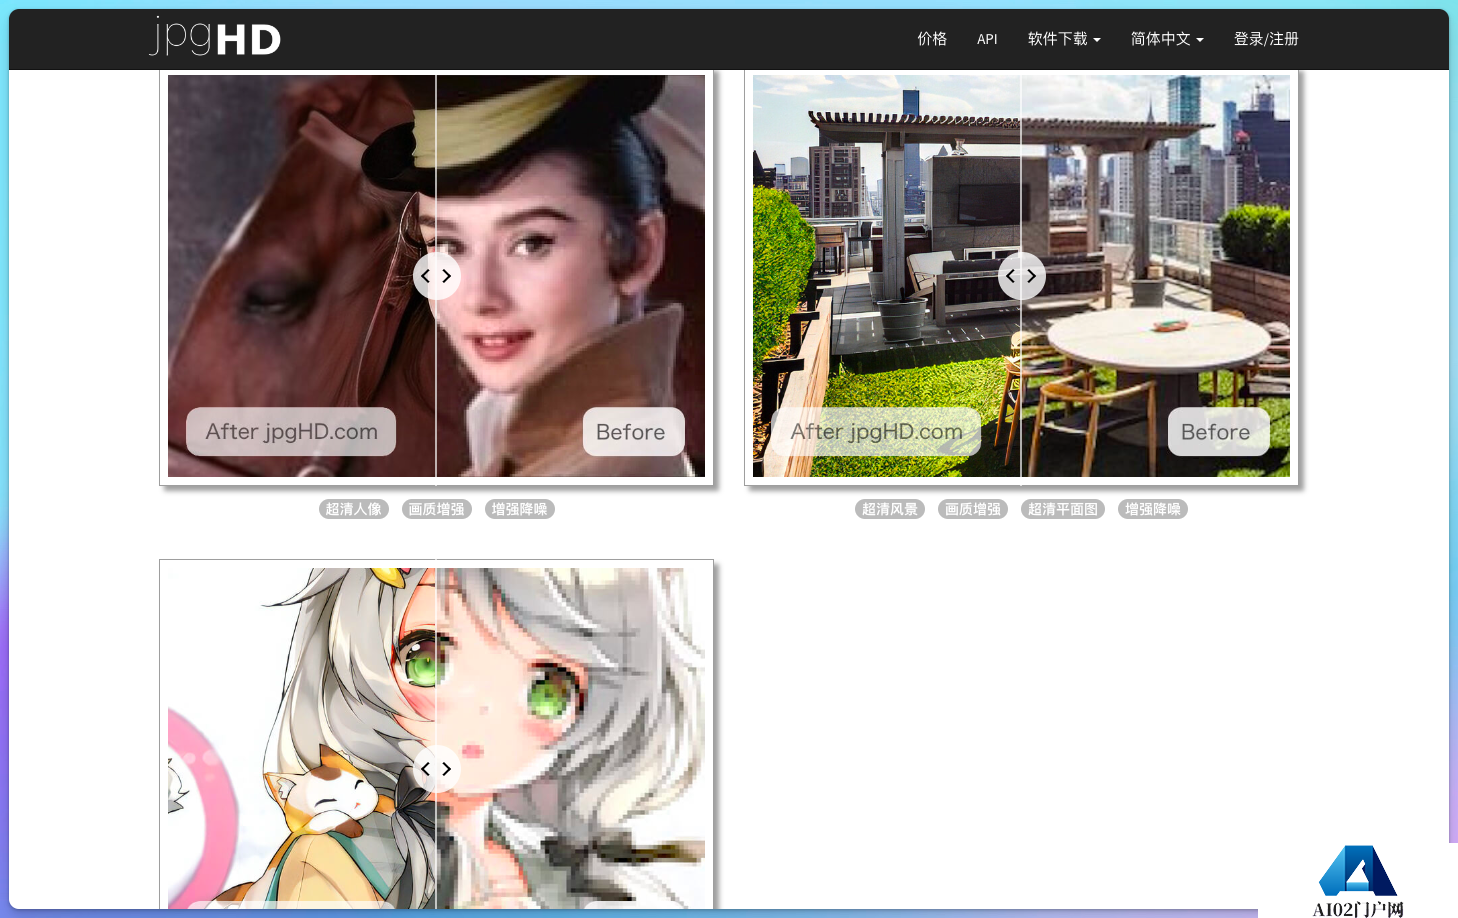
Task: Expand the 简体中文 language dropdown
Action: 1167,39
